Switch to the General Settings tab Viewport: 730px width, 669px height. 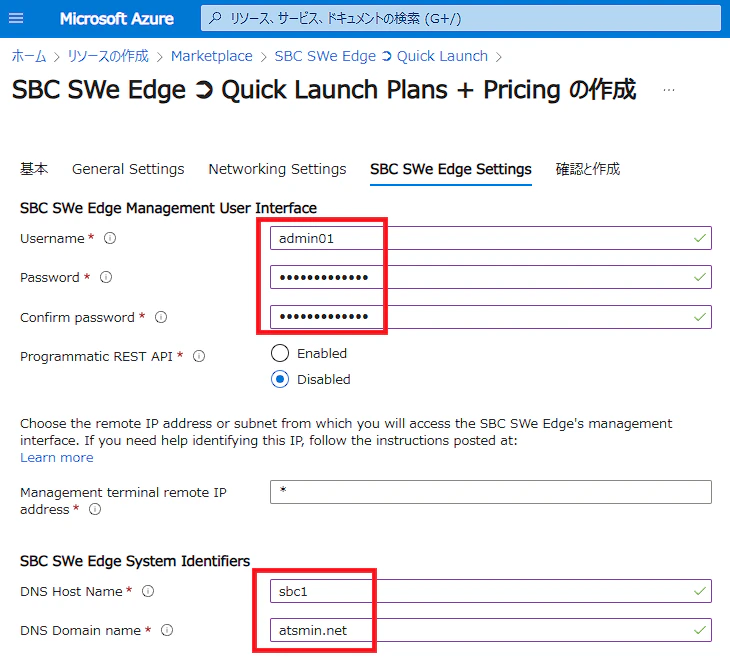point(128,169)
